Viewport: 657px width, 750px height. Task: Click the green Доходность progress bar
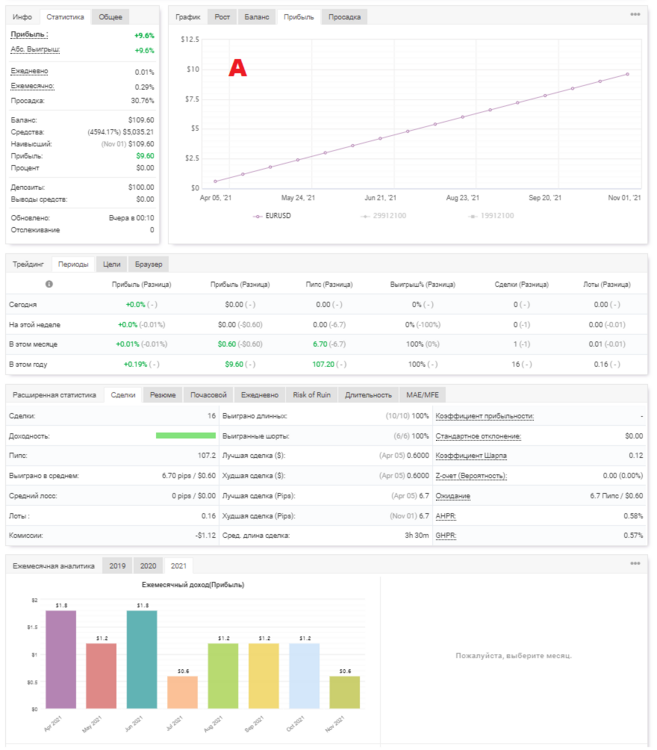pyautogui.click(x=186, y=435)
